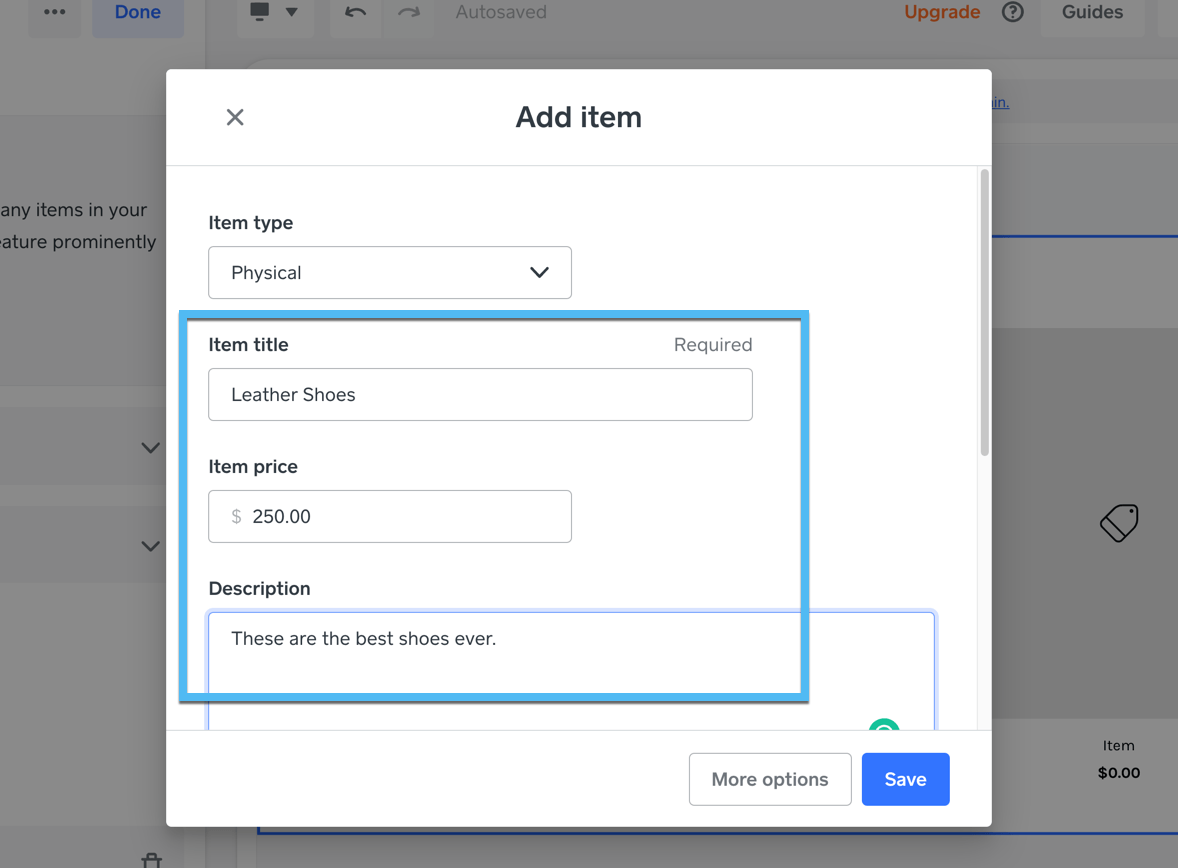The height and width of the screenshot is (868, 1178).
Task: Close the Add item dialog
Action: [235, 117]
